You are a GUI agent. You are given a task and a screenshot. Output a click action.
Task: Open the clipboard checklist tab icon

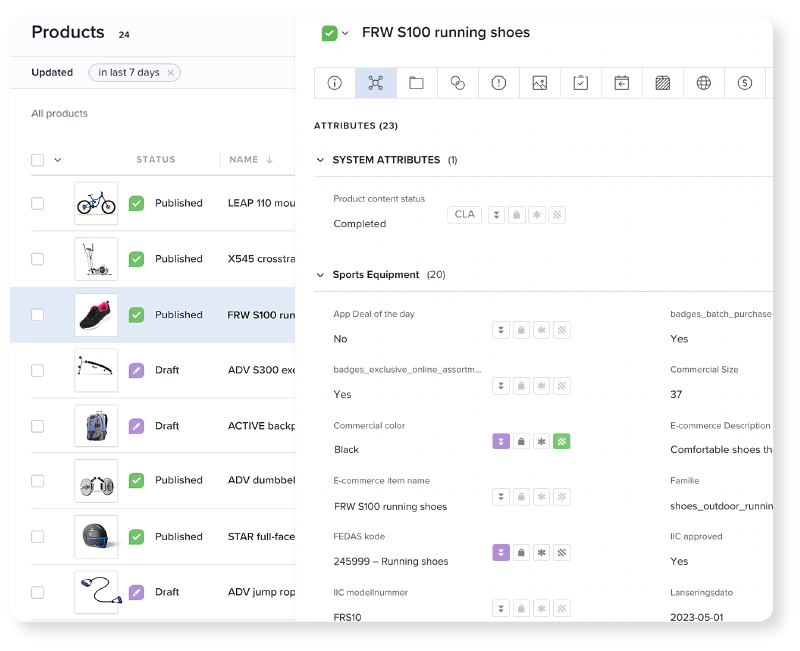[581, 83]
